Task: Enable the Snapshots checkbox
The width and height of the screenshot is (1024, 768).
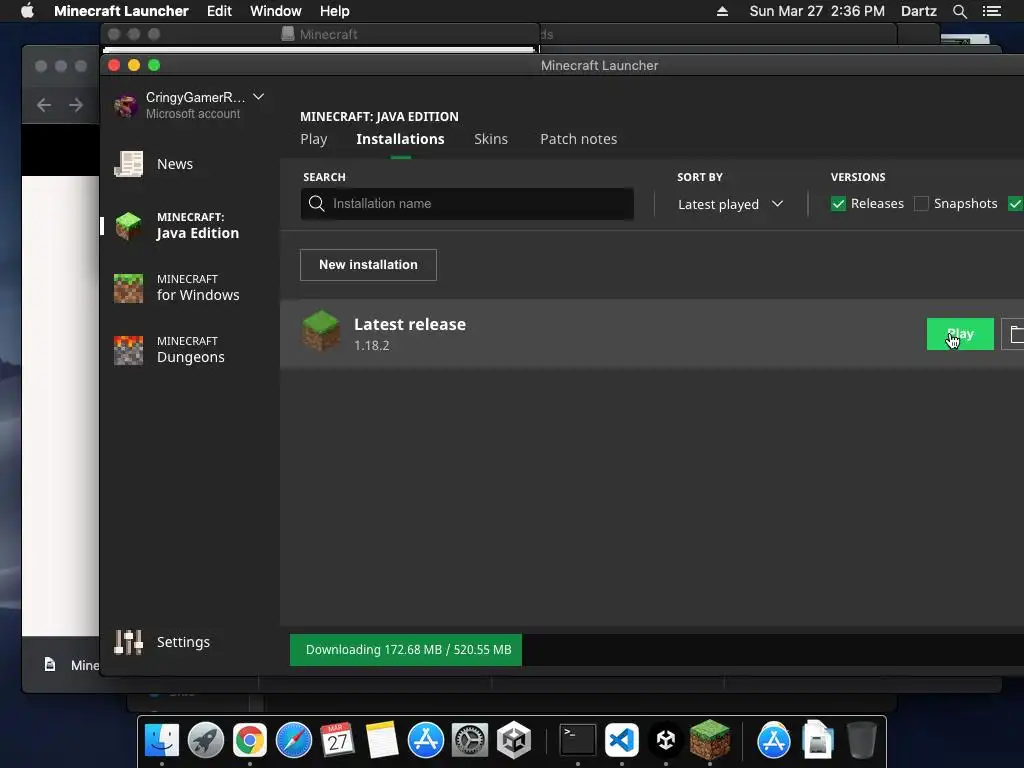Action: click(921, 204)
